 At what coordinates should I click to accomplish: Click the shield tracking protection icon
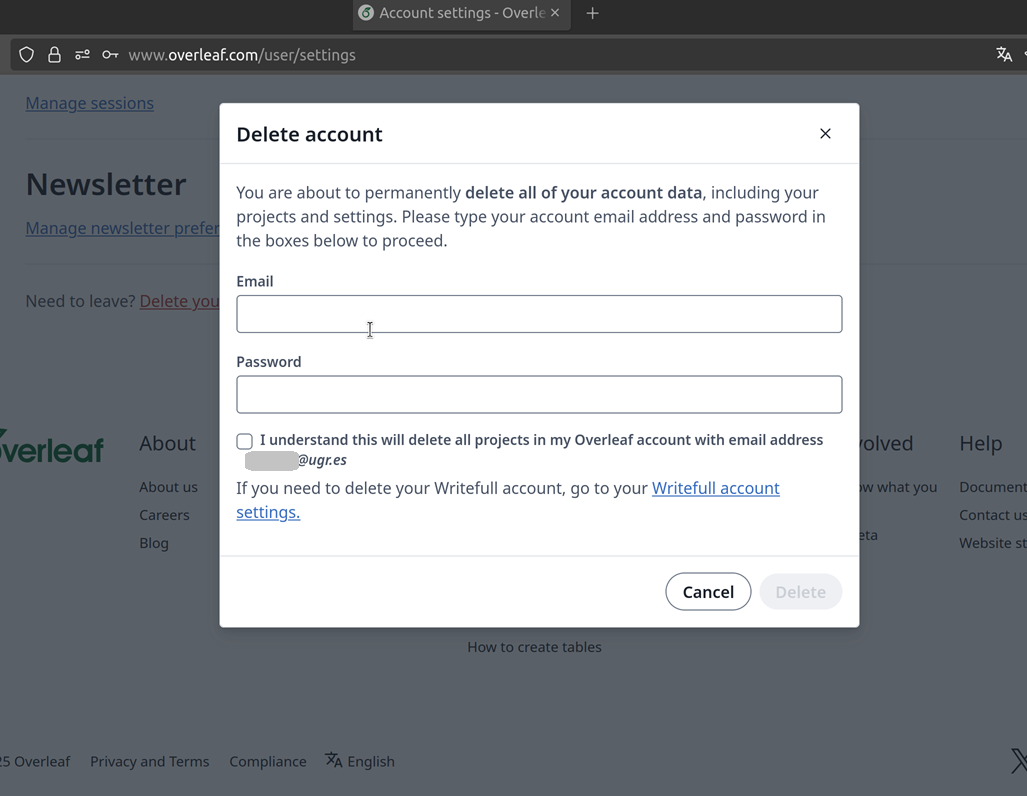[x=27, y=55]
